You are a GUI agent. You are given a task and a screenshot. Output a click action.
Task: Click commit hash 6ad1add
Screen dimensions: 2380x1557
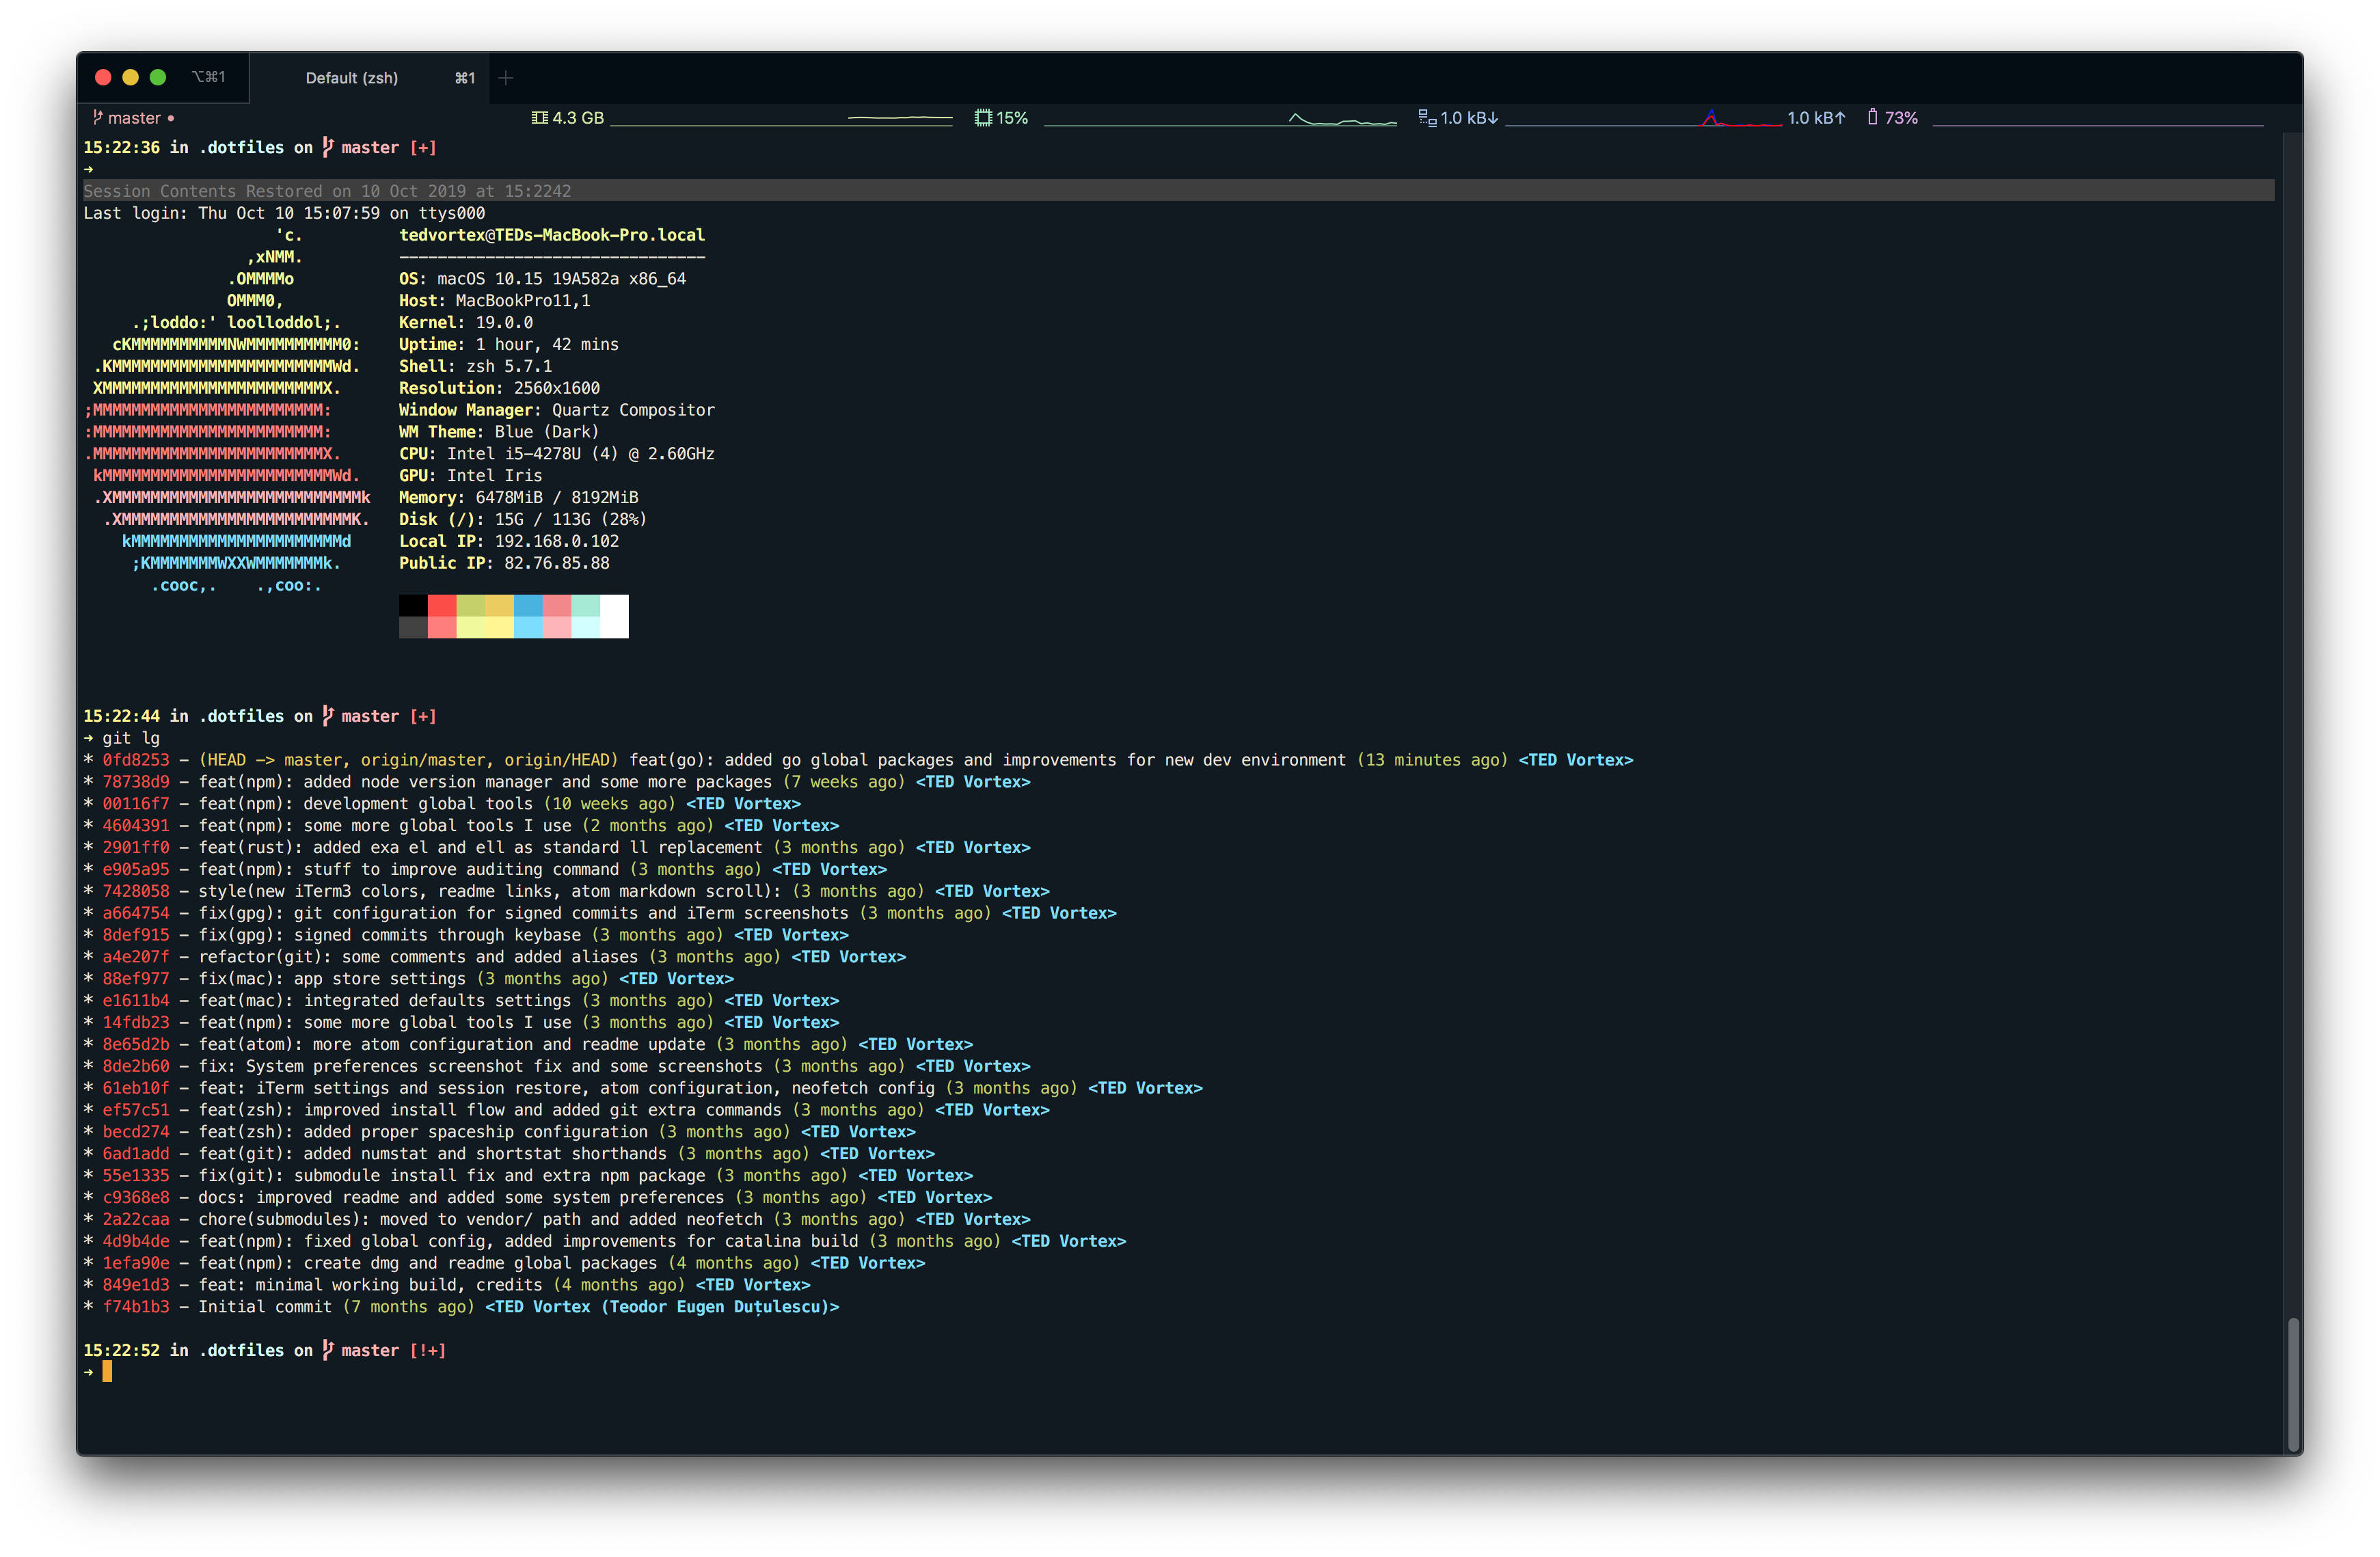[x=136, y=1154]
